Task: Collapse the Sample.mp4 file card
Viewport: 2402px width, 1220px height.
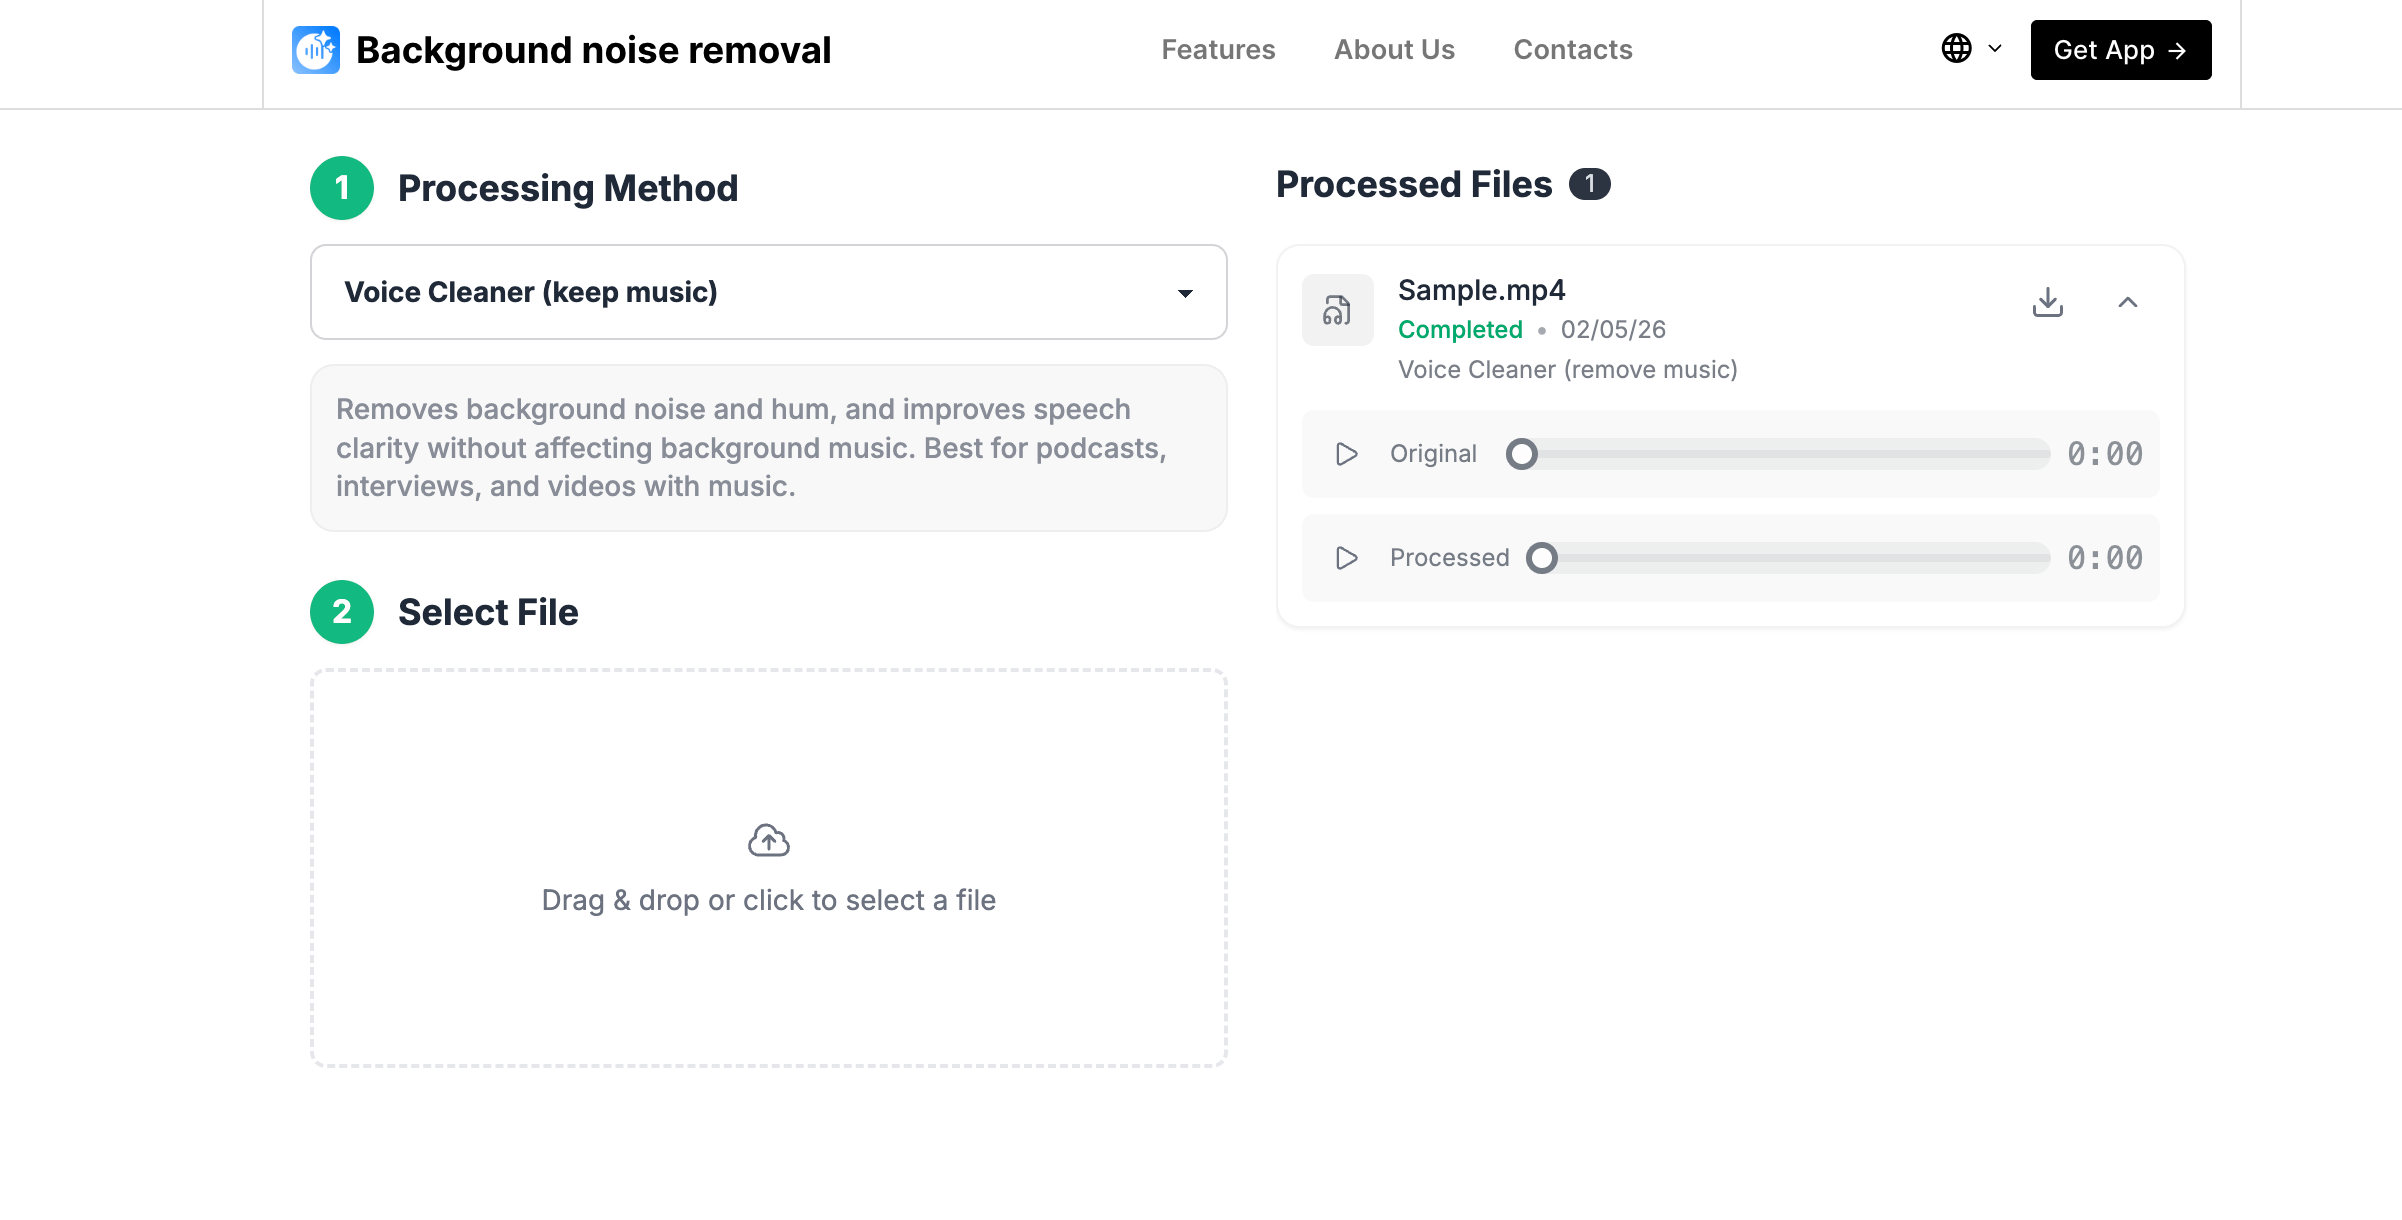Action: pos(2127,302)
